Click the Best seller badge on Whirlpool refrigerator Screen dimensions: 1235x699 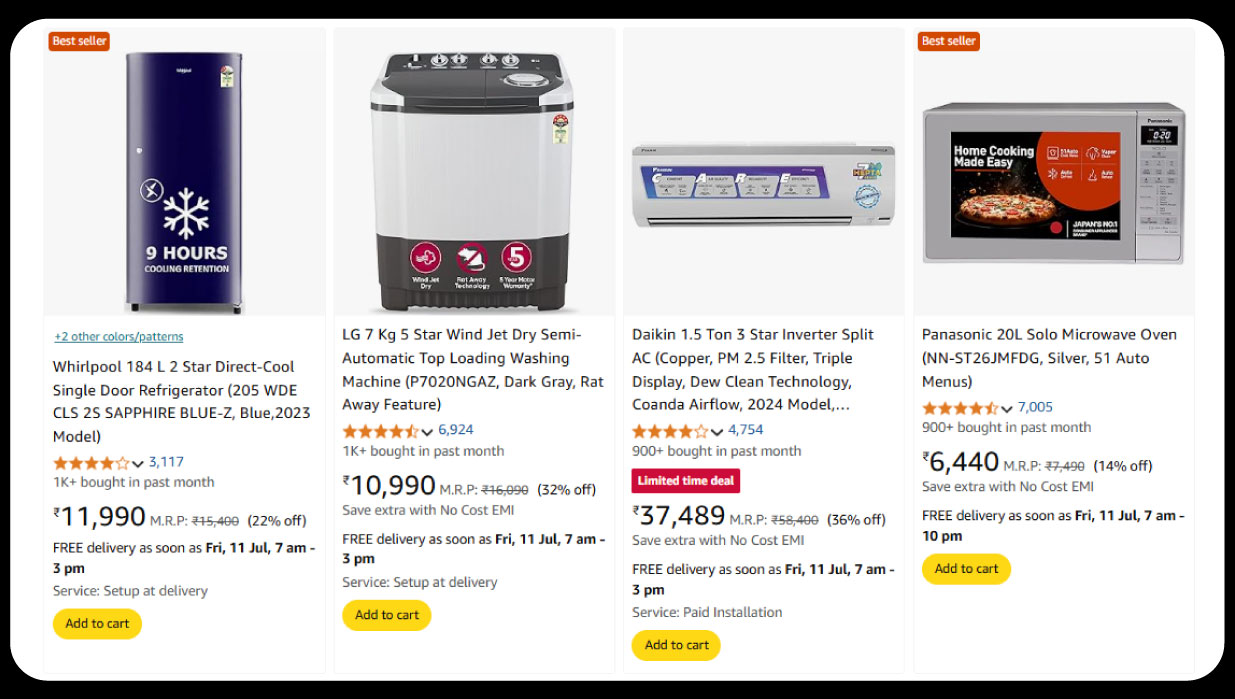click(x=79, y=41)
